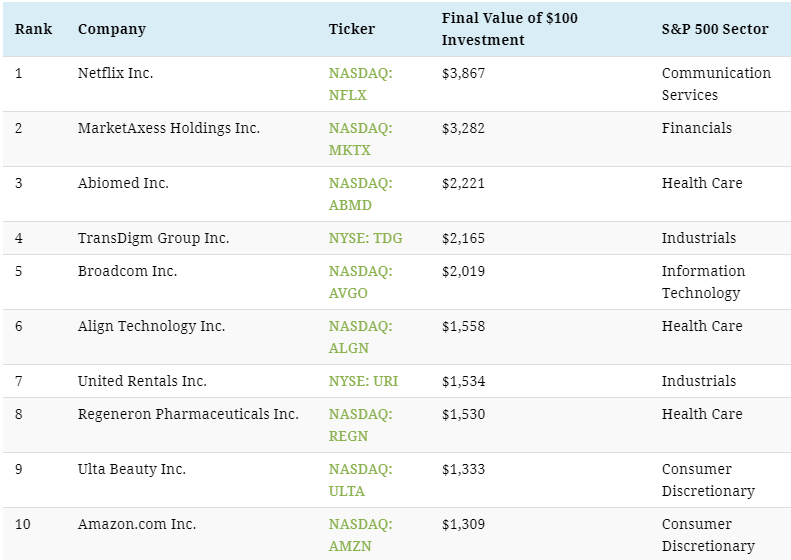The height and width of the screenshot is (560, 791).
Task: Click the S&P 500 Sector column header
Action: point(715,29)
